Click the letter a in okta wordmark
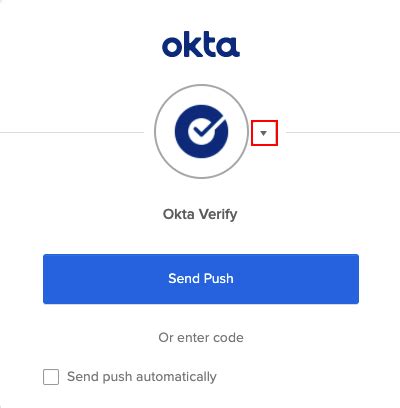 coord(229,47)
